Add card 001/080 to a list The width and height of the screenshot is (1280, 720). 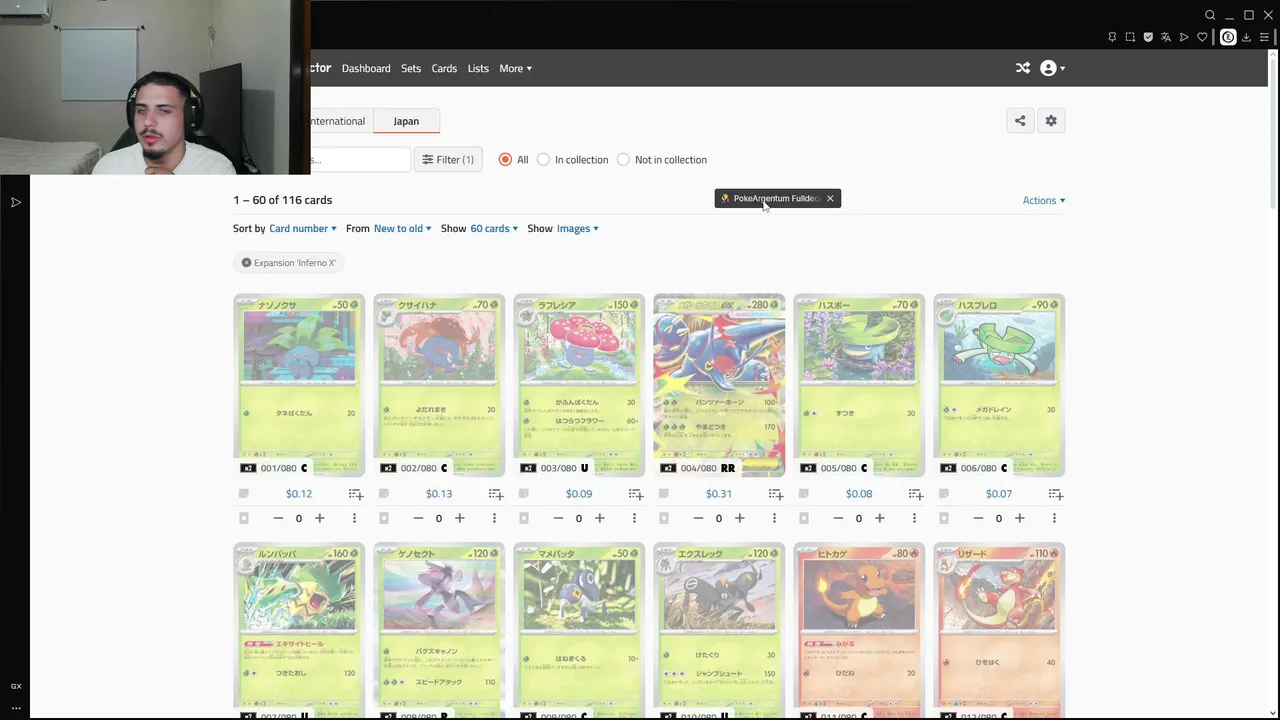tap(355, 494)
